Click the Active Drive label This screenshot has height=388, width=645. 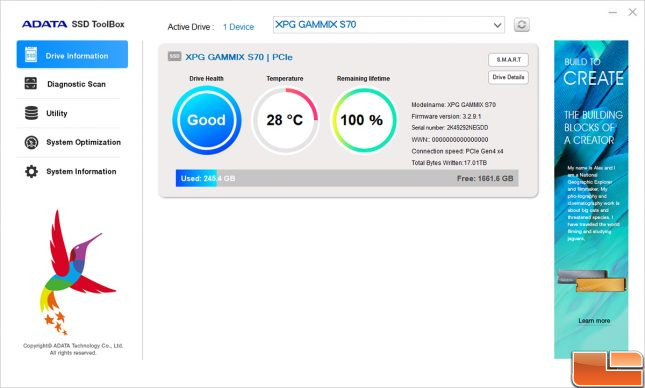(x=191, y=27)
